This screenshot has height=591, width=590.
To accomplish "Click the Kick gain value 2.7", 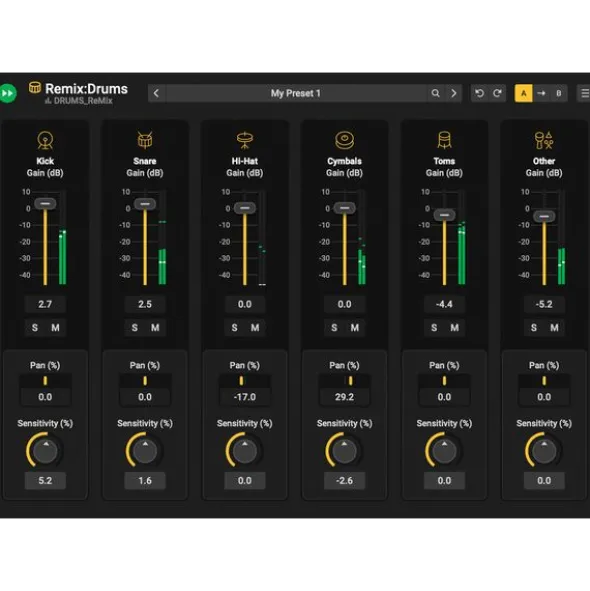I will coord(45,304).
